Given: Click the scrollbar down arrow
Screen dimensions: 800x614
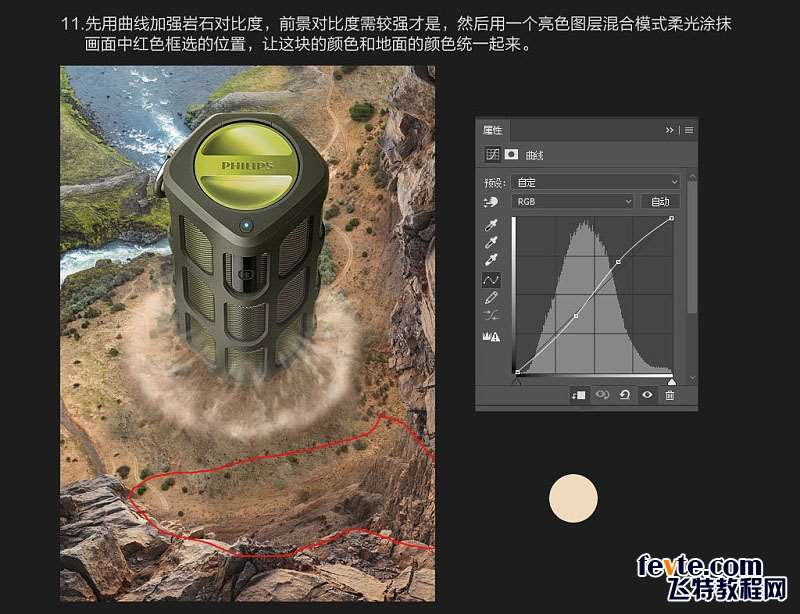Looking at the screenshot, I should click(x=692, y=378).
